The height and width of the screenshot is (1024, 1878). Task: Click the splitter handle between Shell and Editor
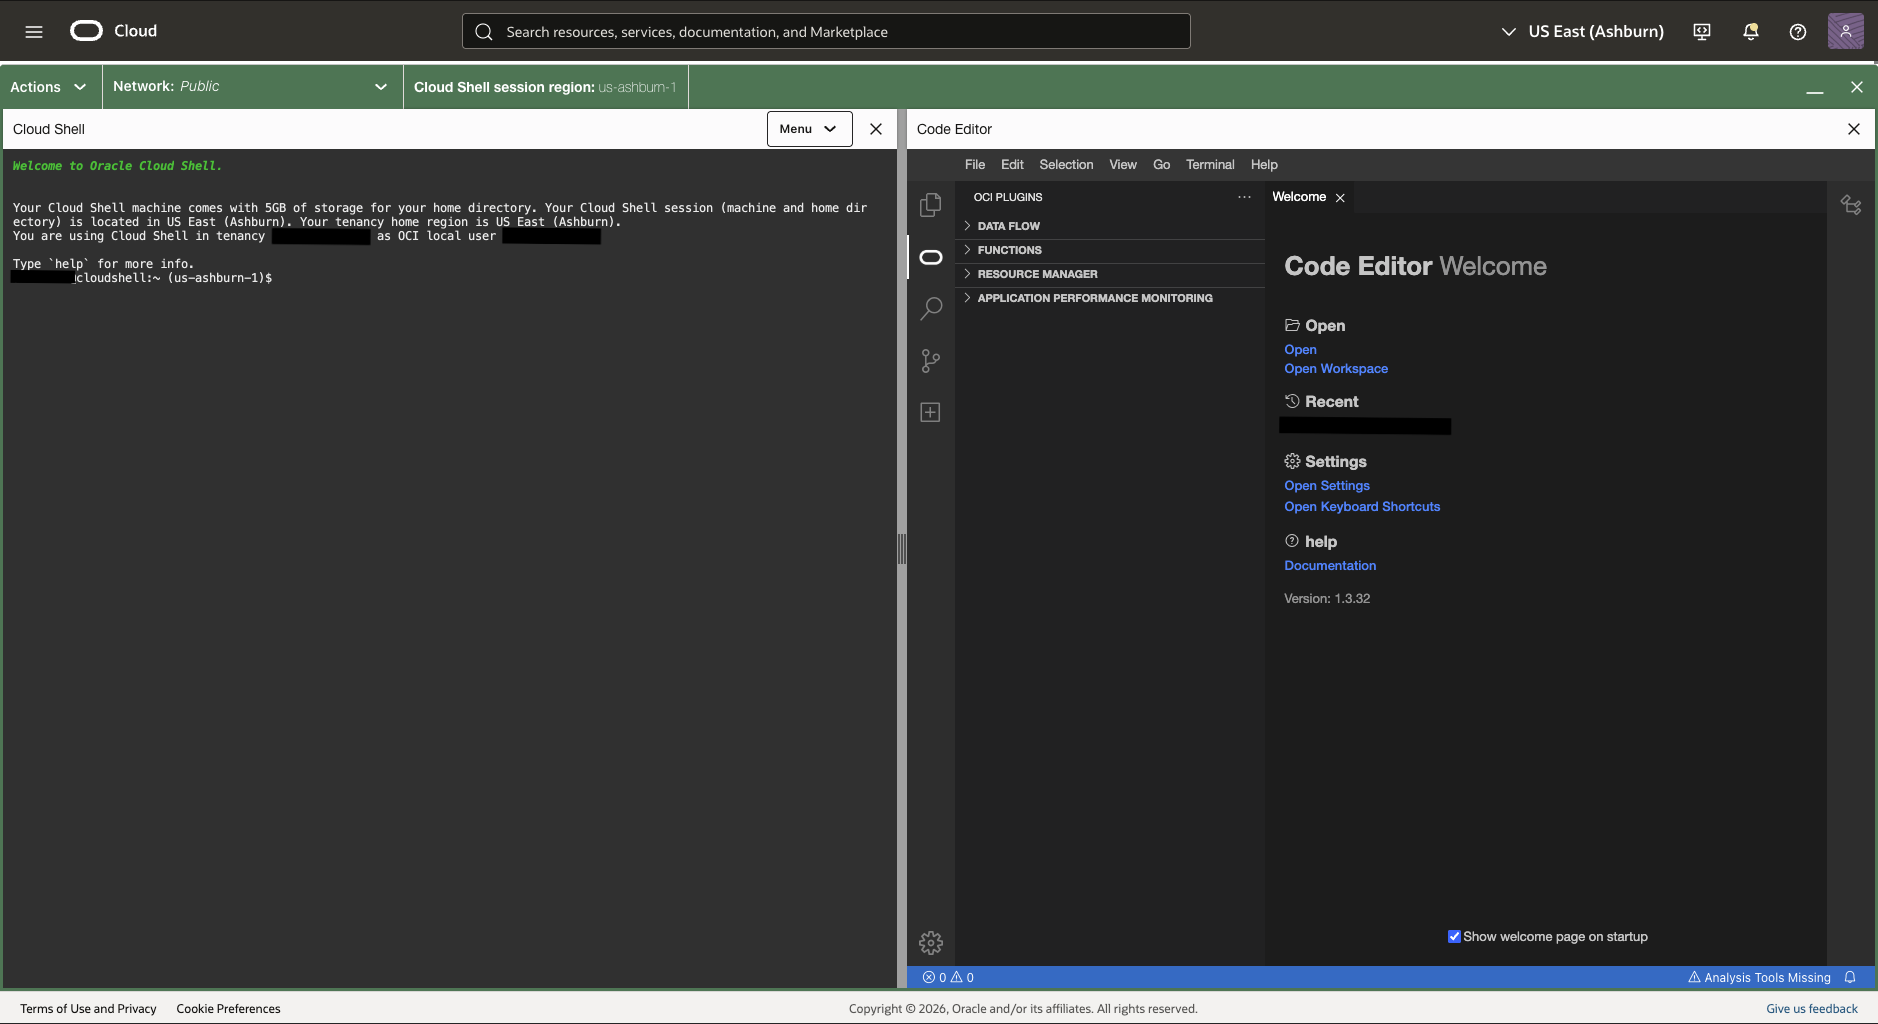[902, 549]
